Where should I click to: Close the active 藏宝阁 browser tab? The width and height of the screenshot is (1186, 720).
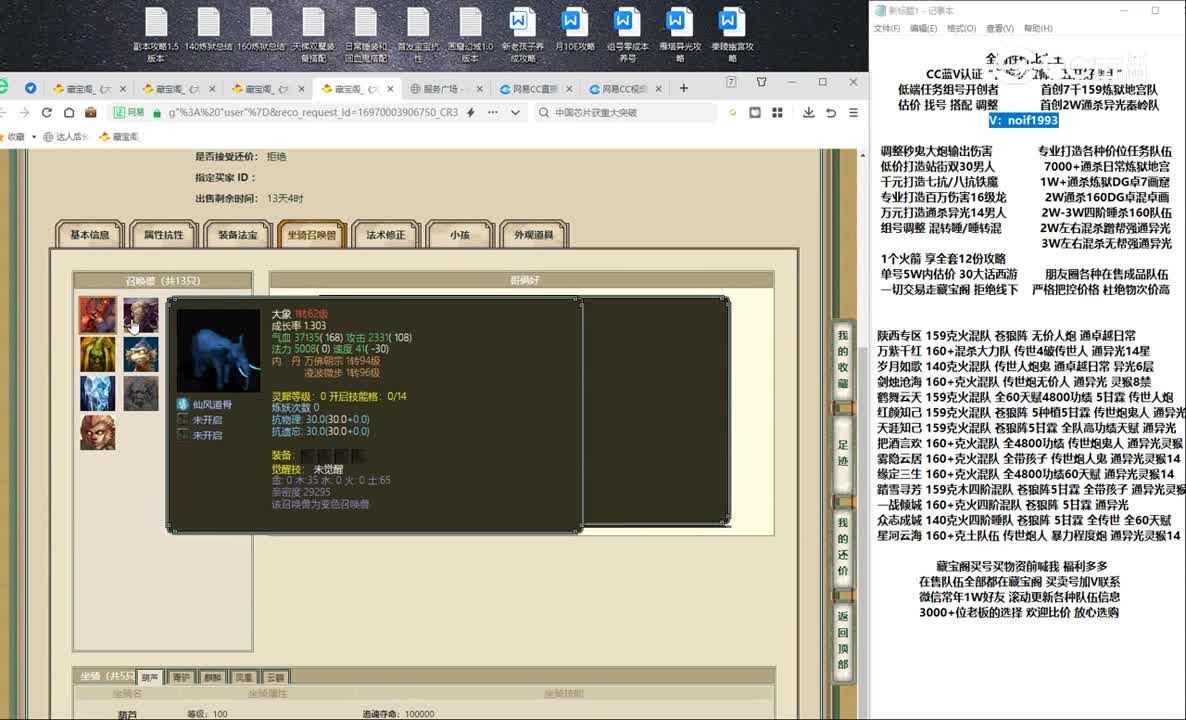[390, 88]
